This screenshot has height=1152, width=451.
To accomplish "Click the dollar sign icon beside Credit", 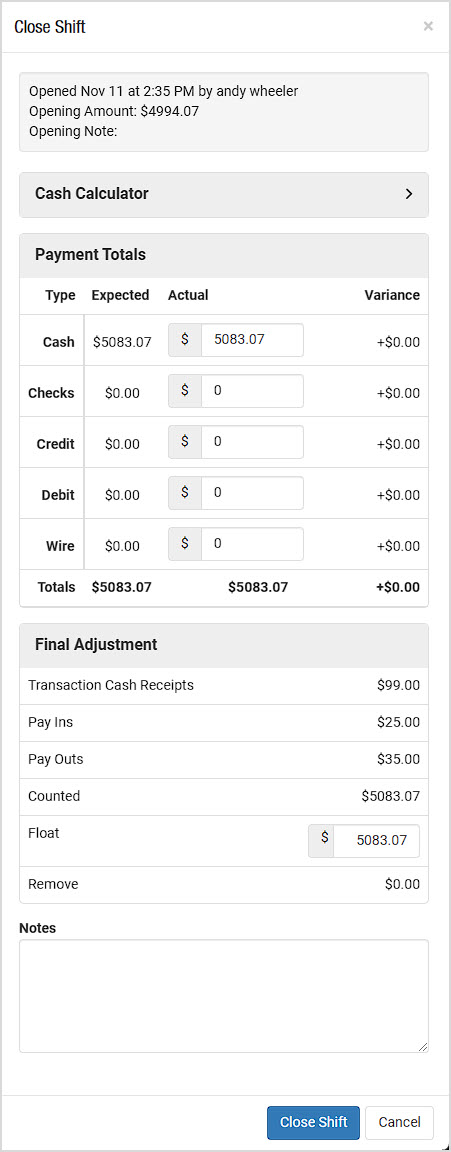I will (x=185, y=442).
